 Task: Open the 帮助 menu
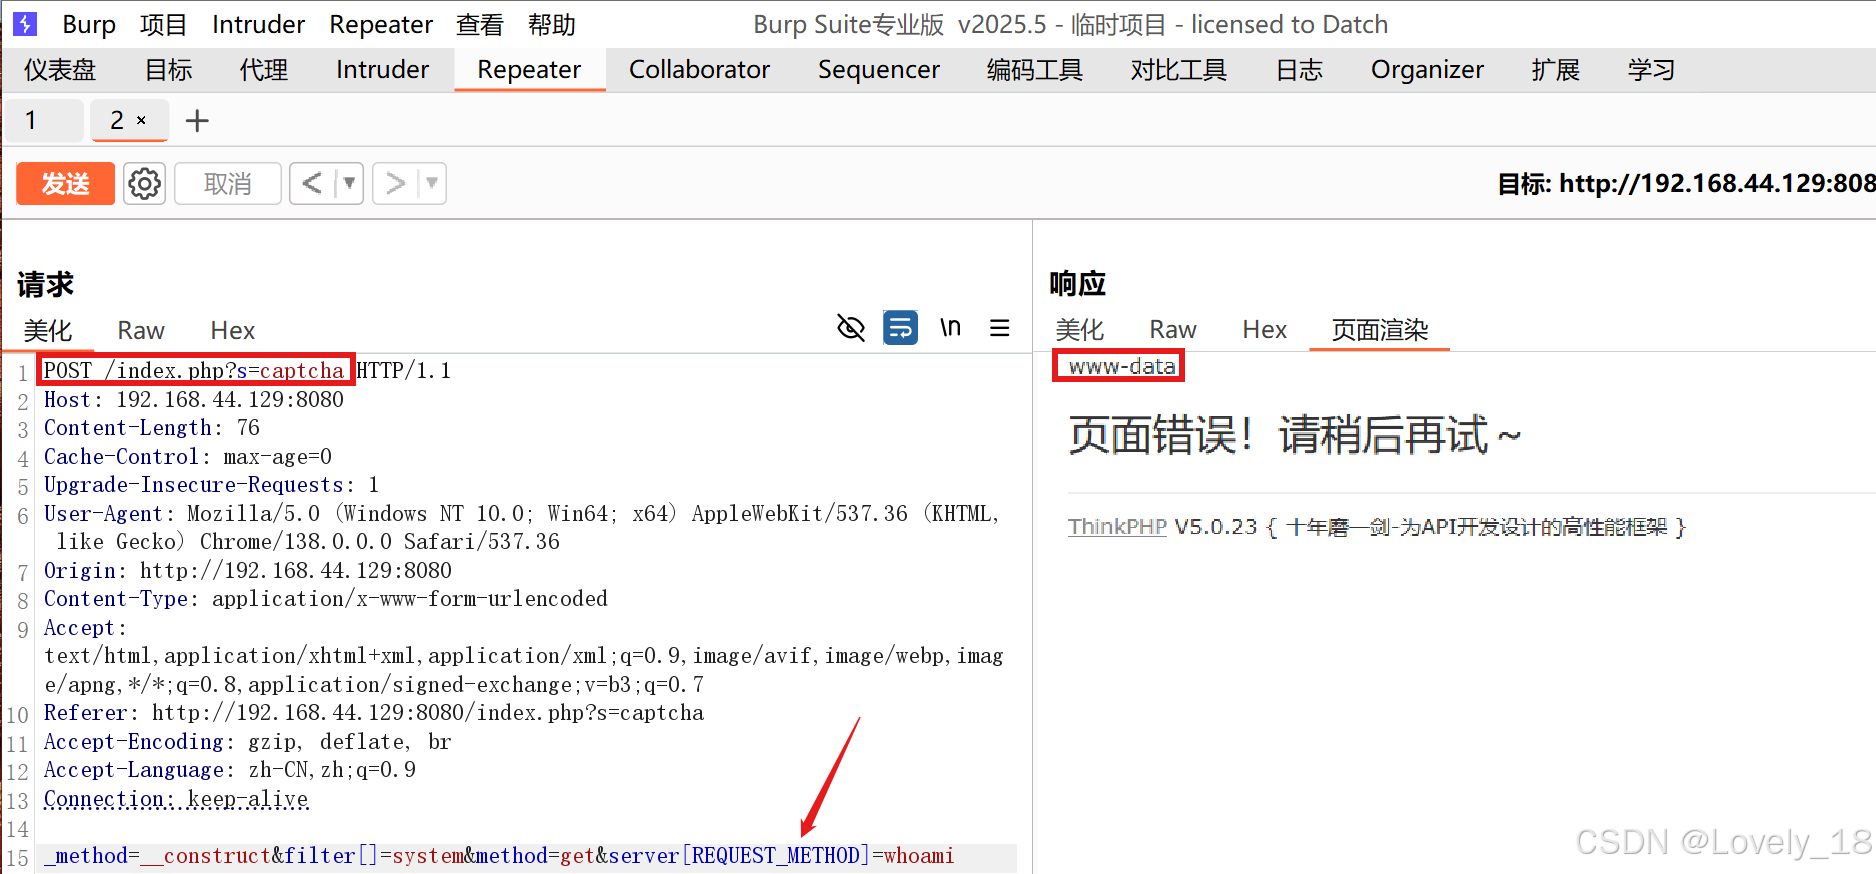[552, 24]
